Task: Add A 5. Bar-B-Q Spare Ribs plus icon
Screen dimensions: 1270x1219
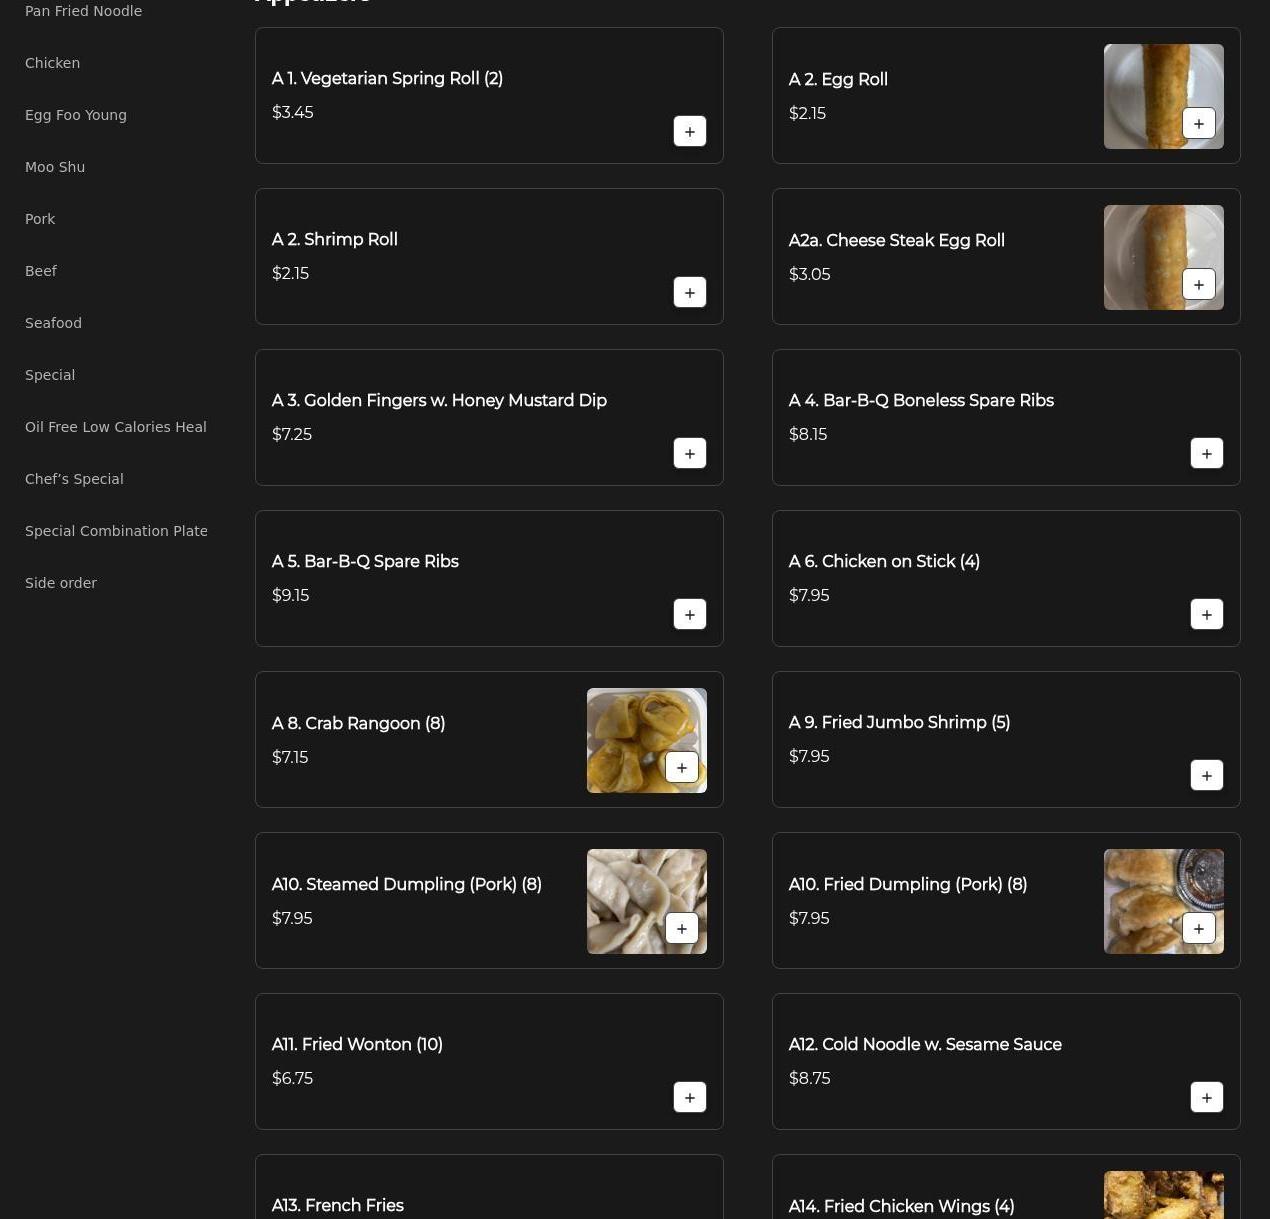Action: [690, 614]
